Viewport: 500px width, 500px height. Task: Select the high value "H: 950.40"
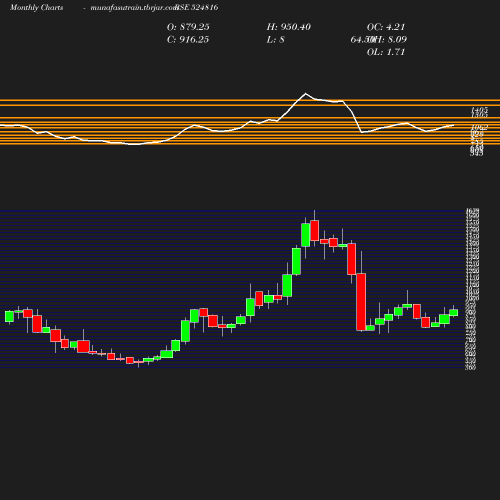coord(289,27)
